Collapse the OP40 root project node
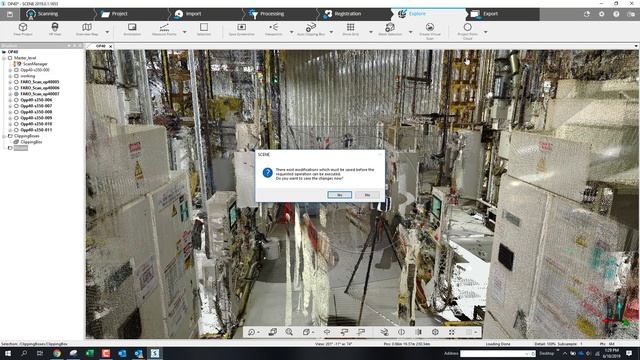The height and width of the screenshot is (360, 640). tap(4, 52)
